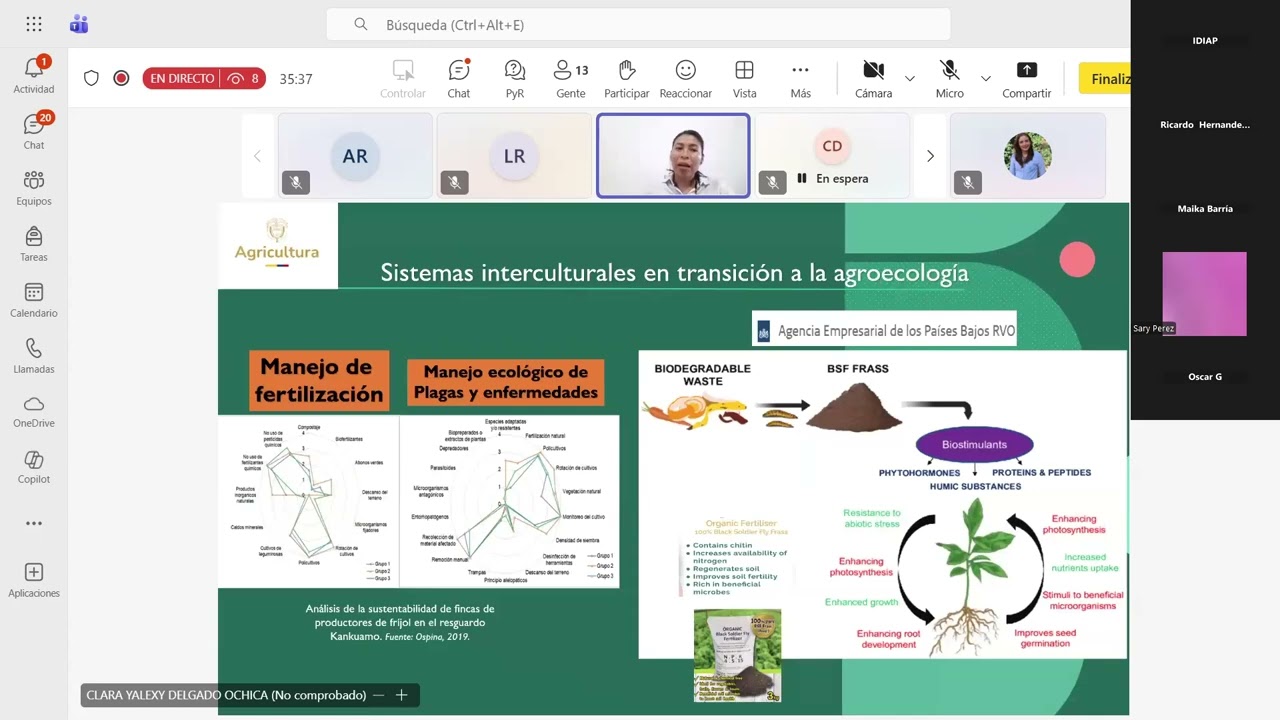Open the Calendario view
The height and width of the screenshot is (720, 1280).
click(34, 300)
